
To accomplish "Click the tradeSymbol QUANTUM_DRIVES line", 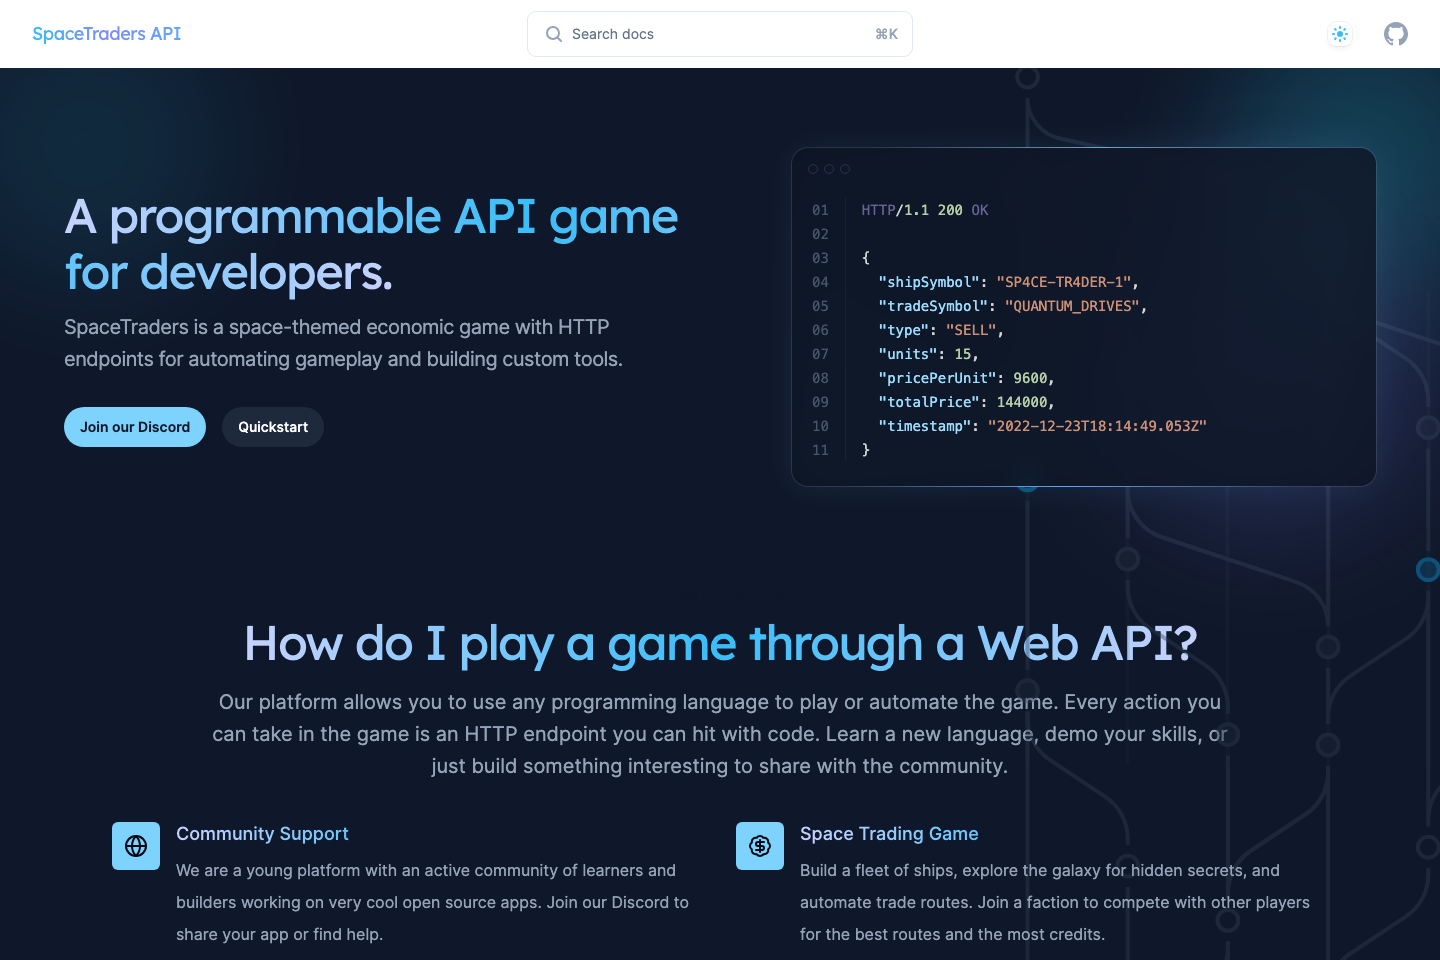I will (x=1010, y=306).
